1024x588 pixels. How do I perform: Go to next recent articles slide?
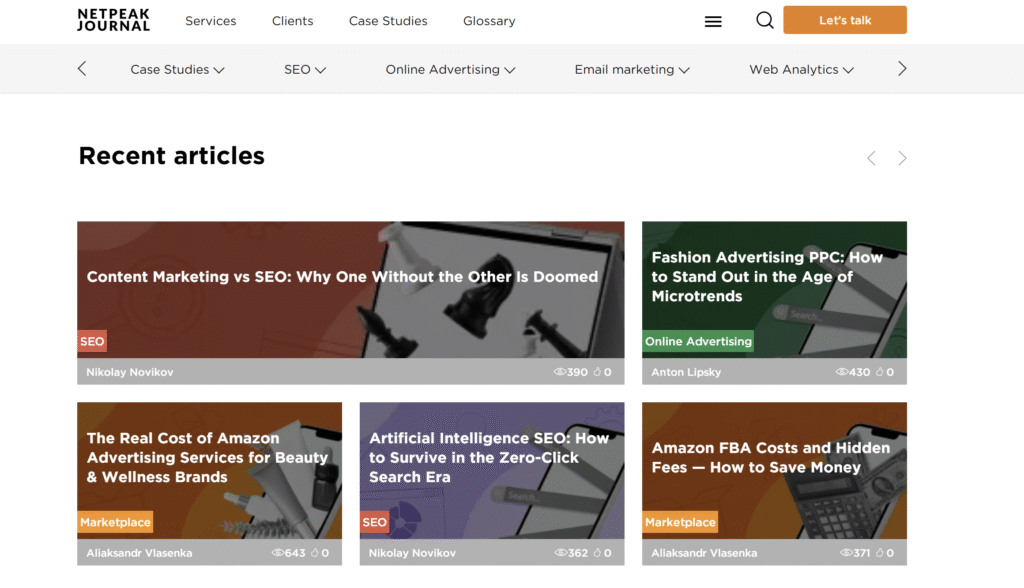coord(902,158)
